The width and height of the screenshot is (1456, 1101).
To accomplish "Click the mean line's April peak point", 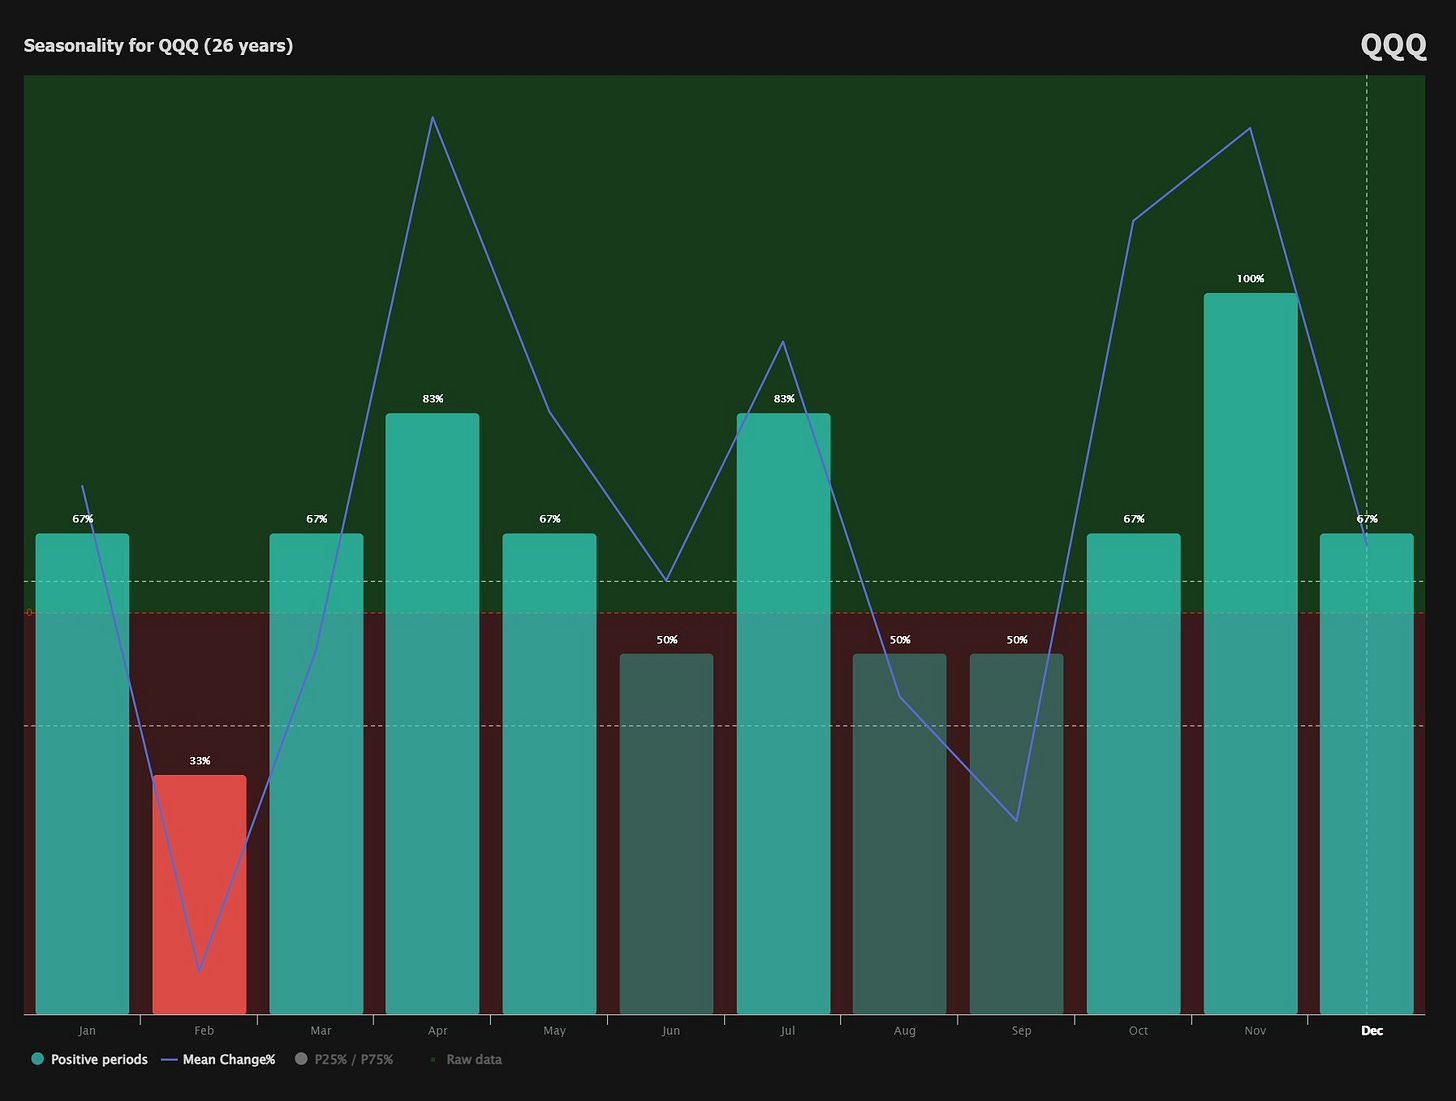I will [432, 117].
